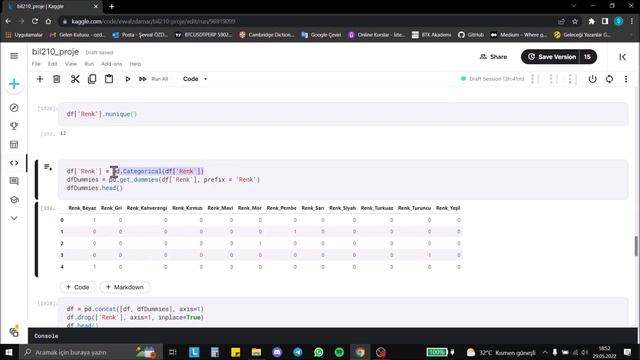The width and height of the screenshot is (640, 360).
Task: Open version number 15 history
Action: [x=588, y=57]
